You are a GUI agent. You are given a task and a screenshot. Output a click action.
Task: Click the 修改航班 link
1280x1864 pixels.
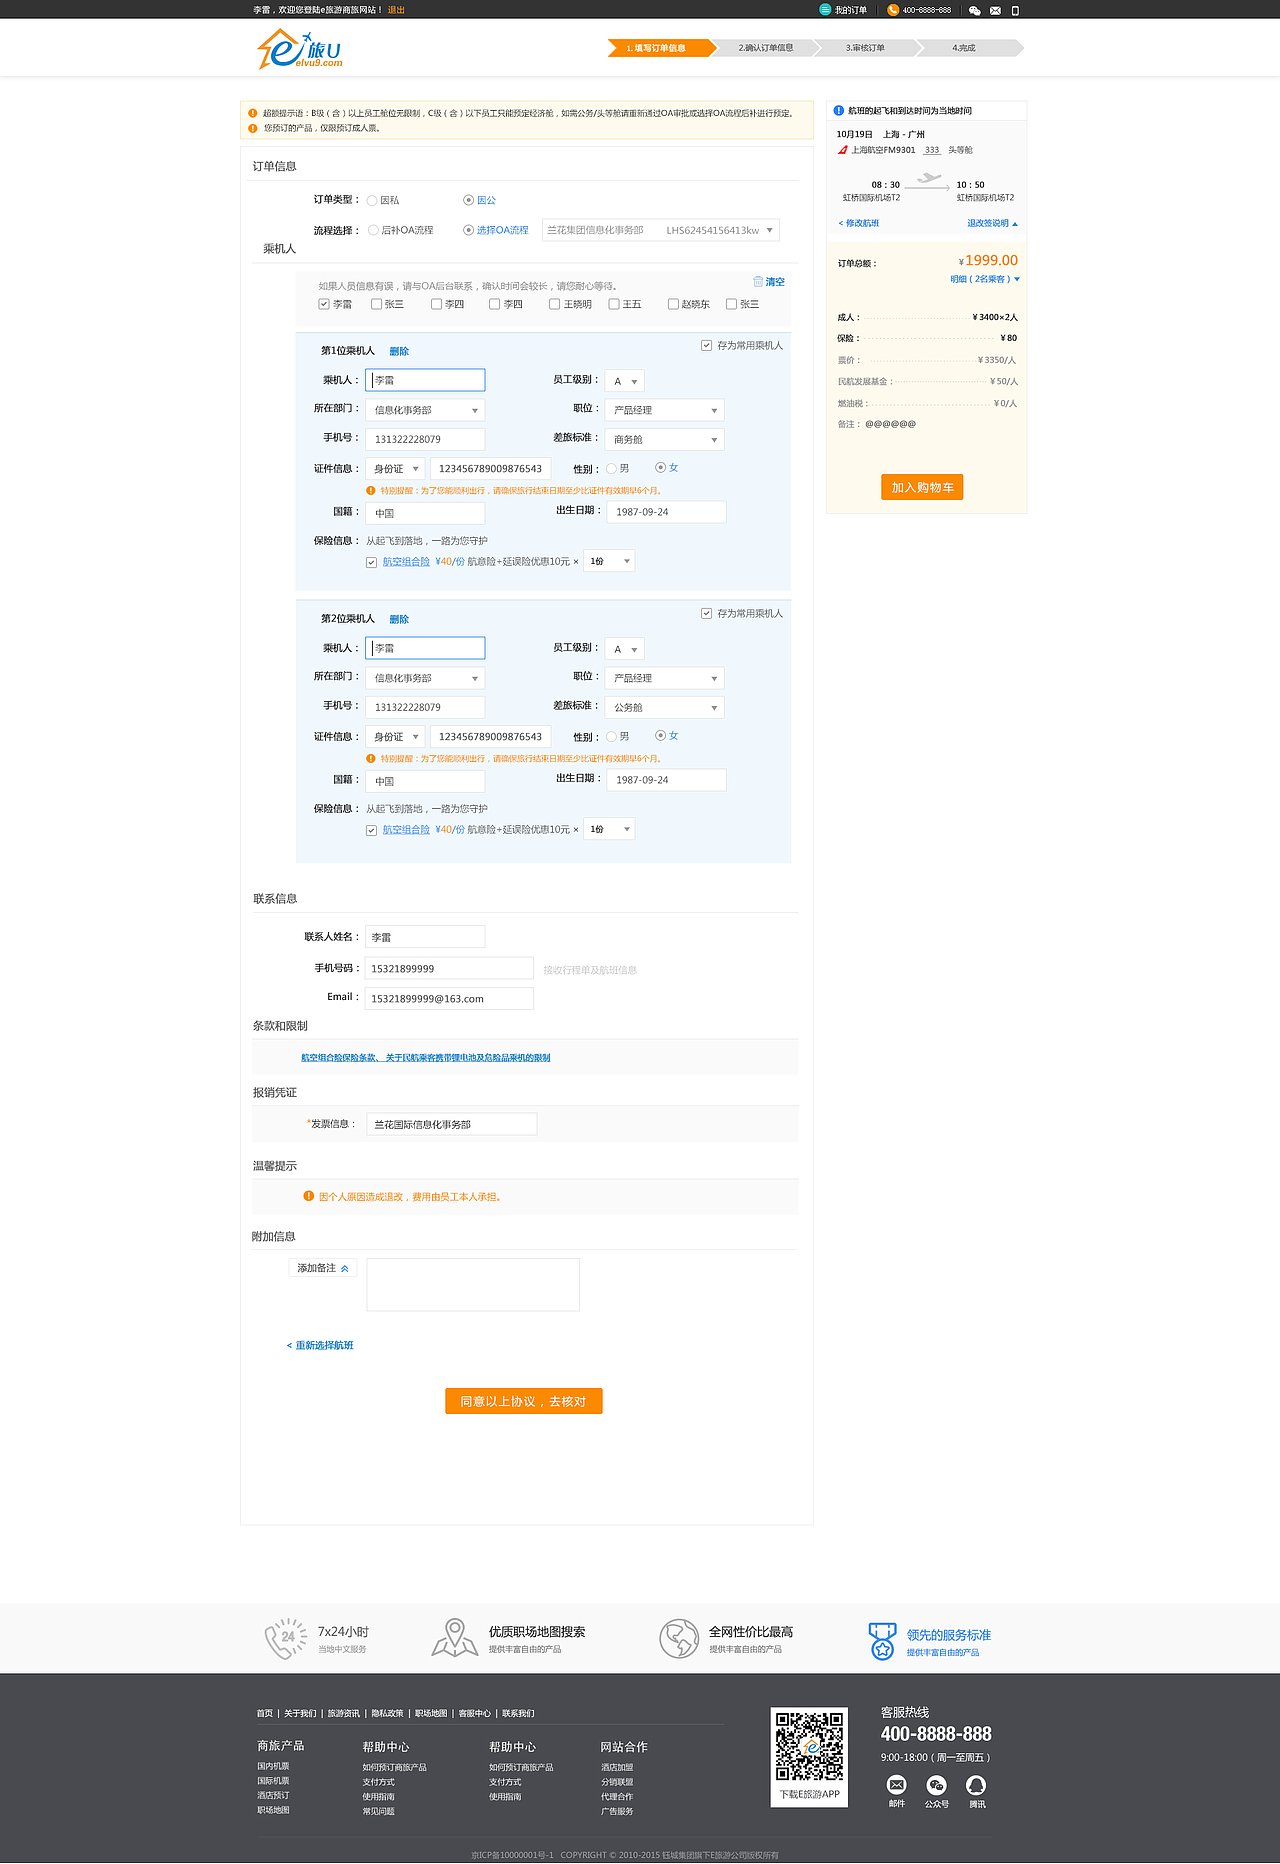coord(859,223)
